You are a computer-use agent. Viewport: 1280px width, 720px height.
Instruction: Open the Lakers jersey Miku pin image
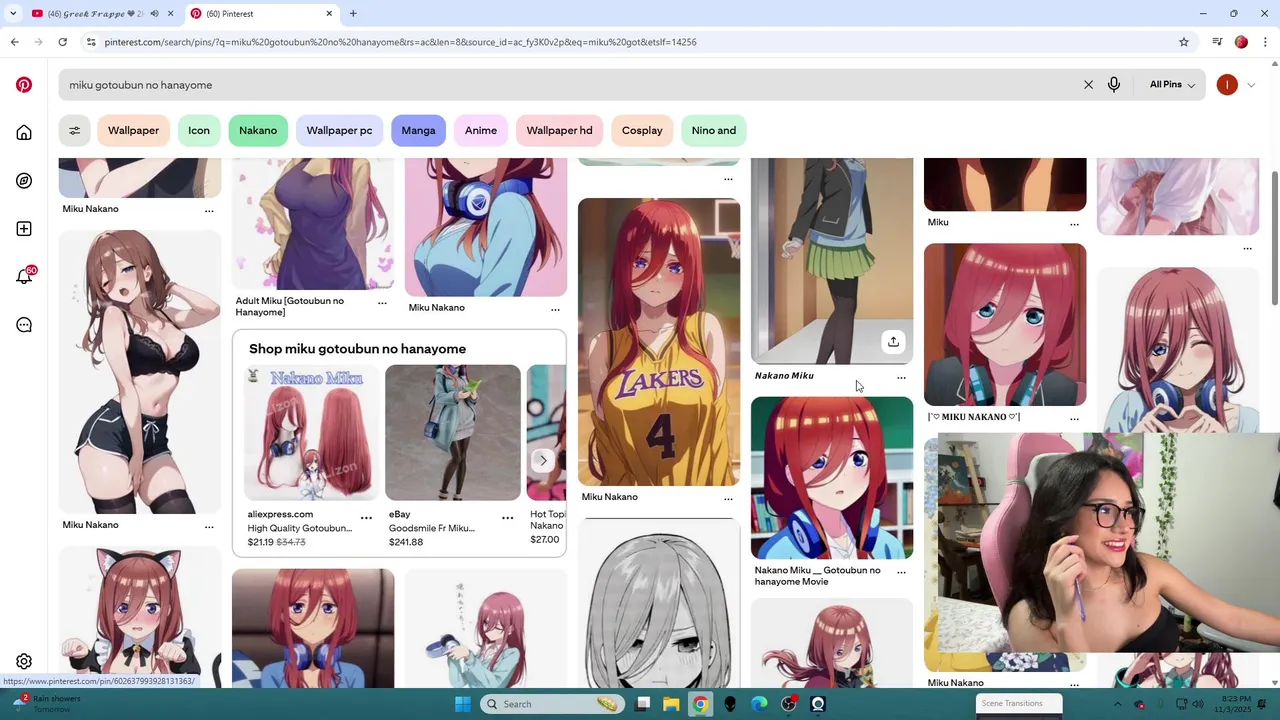(x=659, y=342)
